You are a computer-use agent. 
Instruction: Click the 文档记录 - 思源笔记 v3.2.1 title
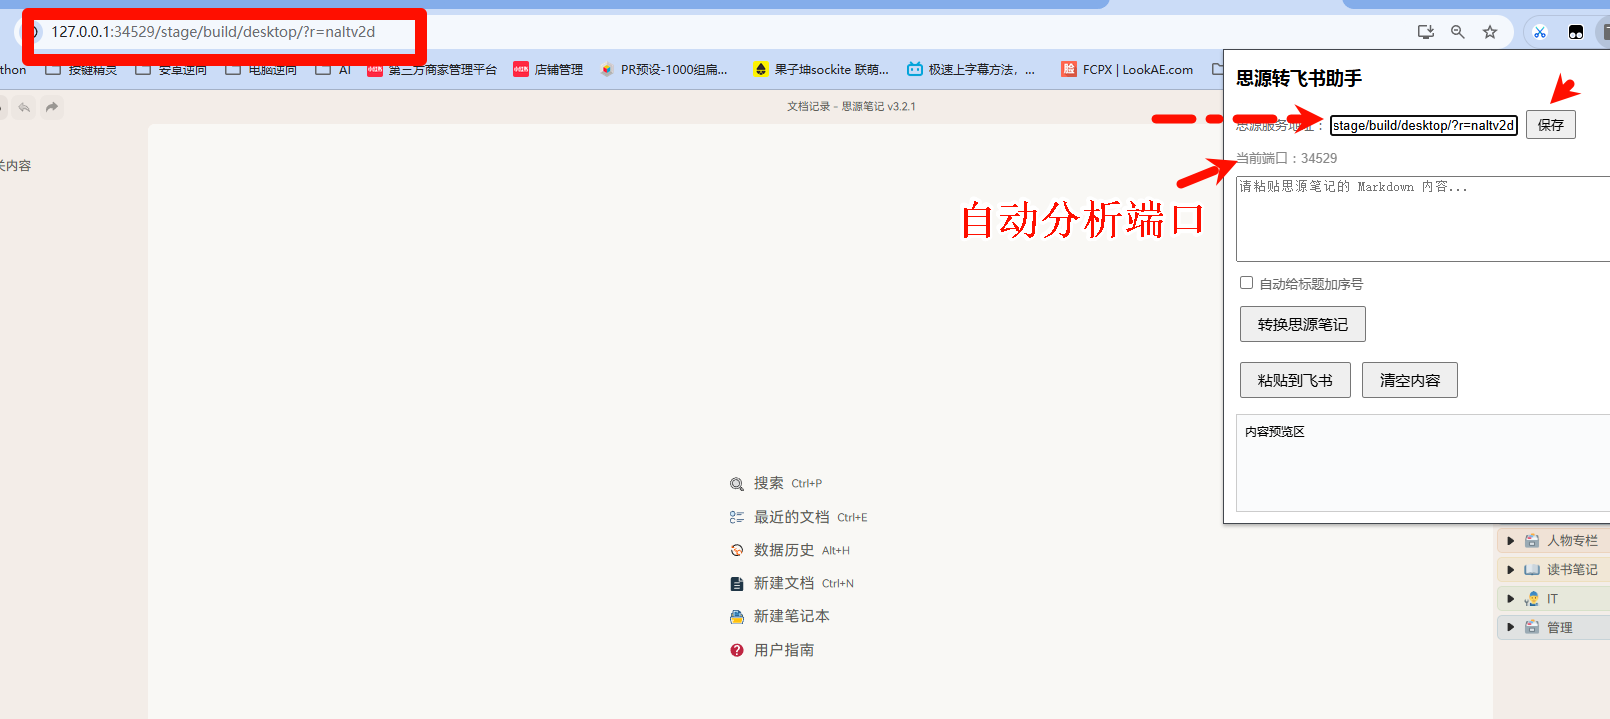tap(851, 106)
